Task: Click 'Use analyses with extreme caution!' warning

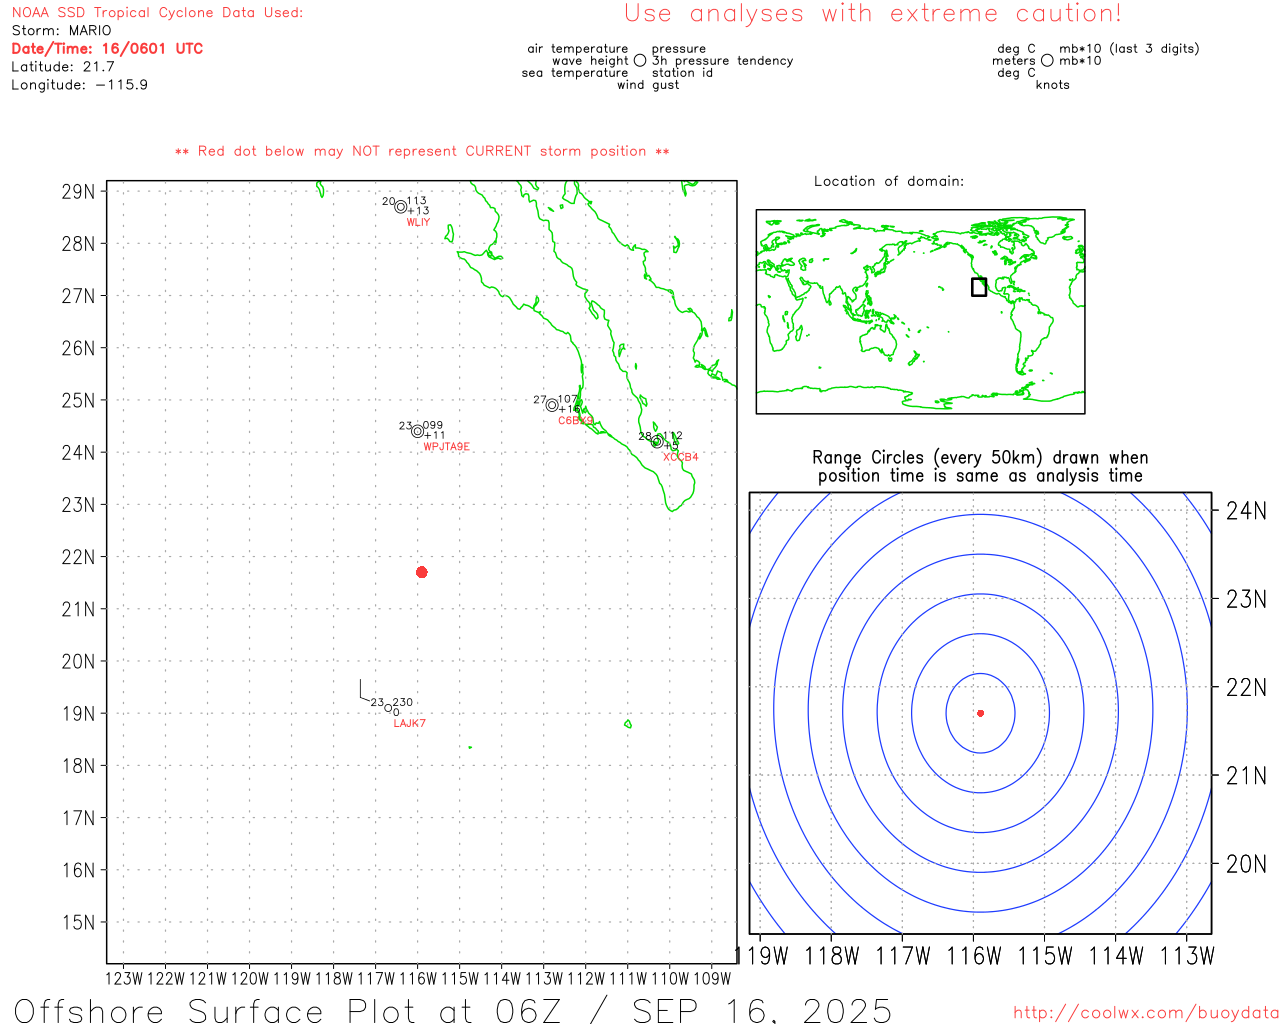Action: [x=873, y=14]
